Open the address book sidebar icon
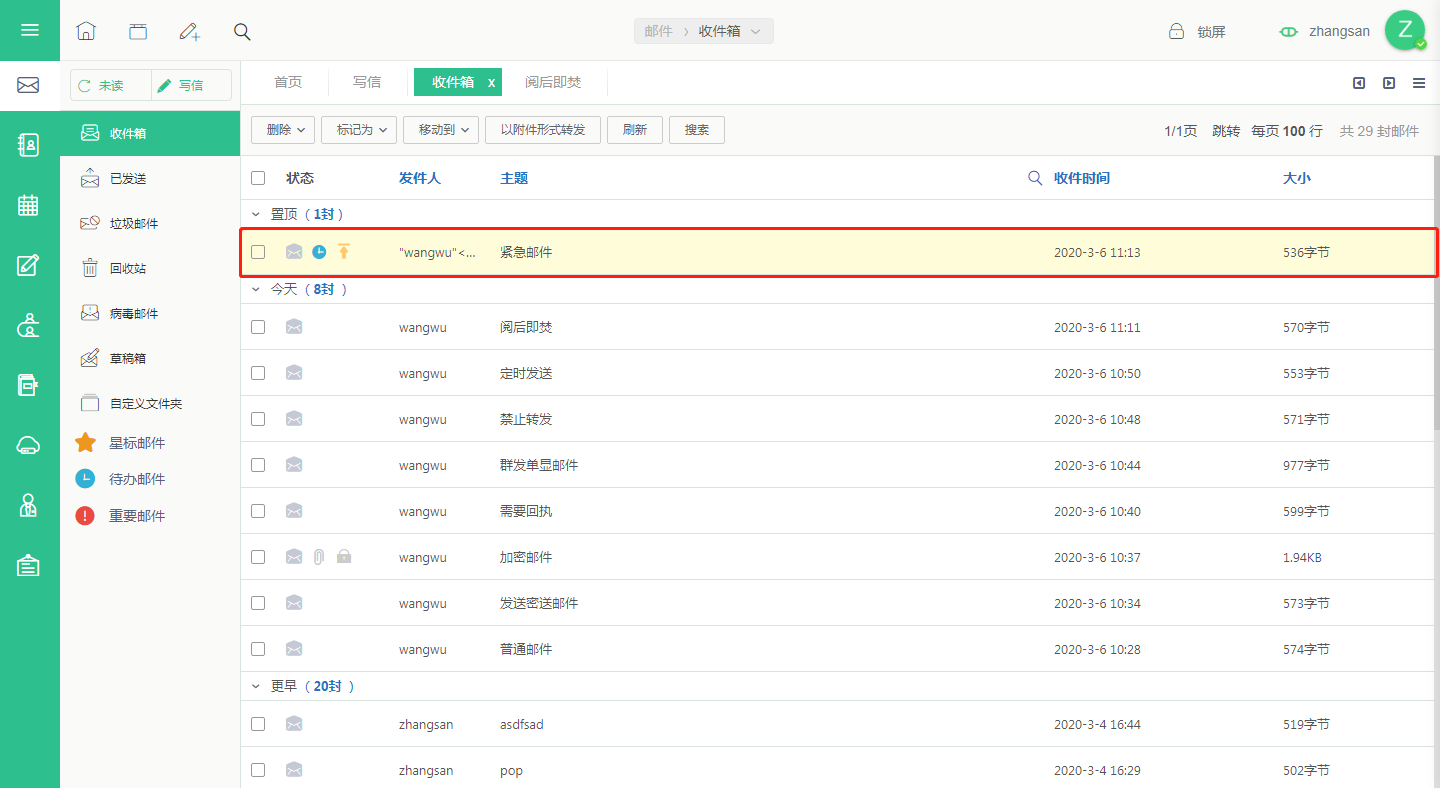This screenshot has height=789, width=1440. coord(29,145)
